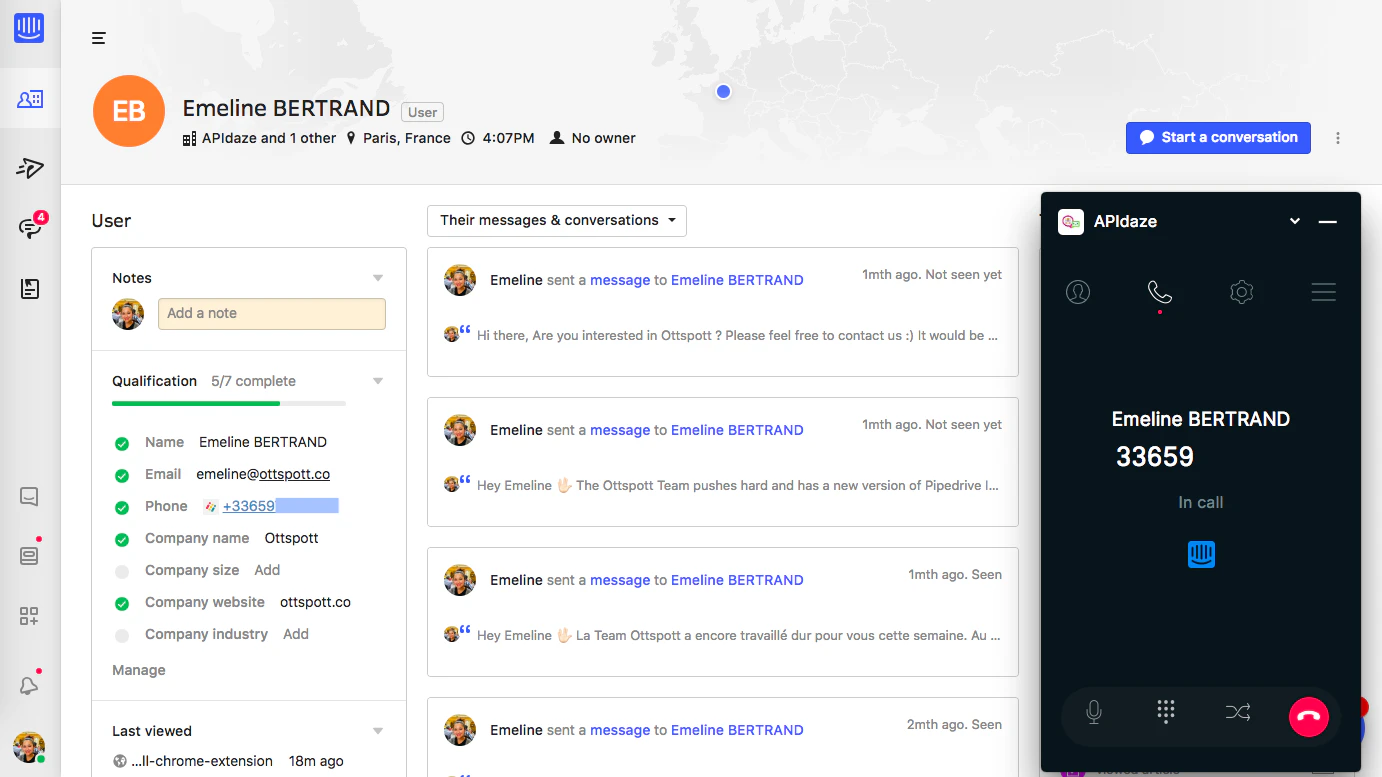The image size is (1382, 777).
Task: Click the call transfer shuffle icon
Action: tap(1237, 712)
